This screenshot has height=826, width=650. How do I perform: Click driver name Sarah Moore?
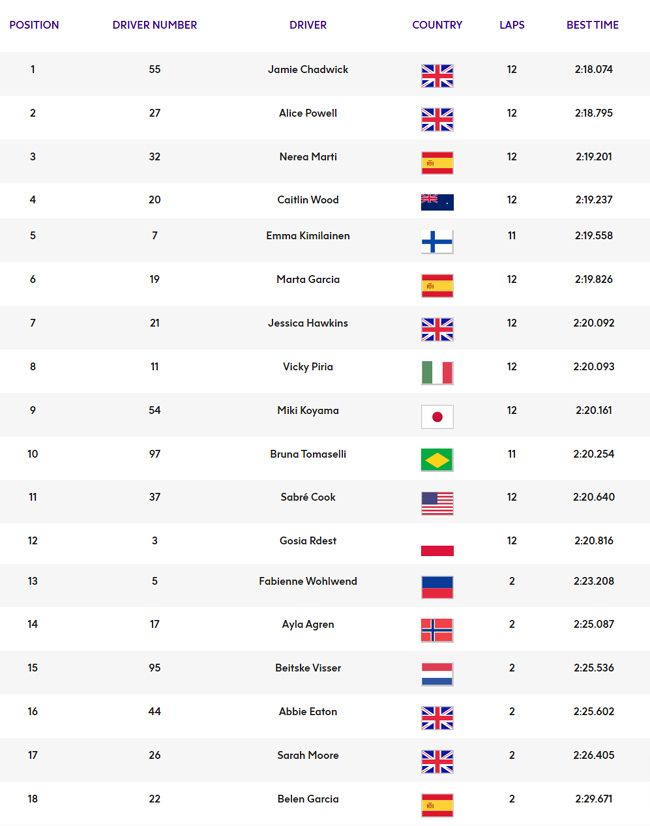coord(308,755)
